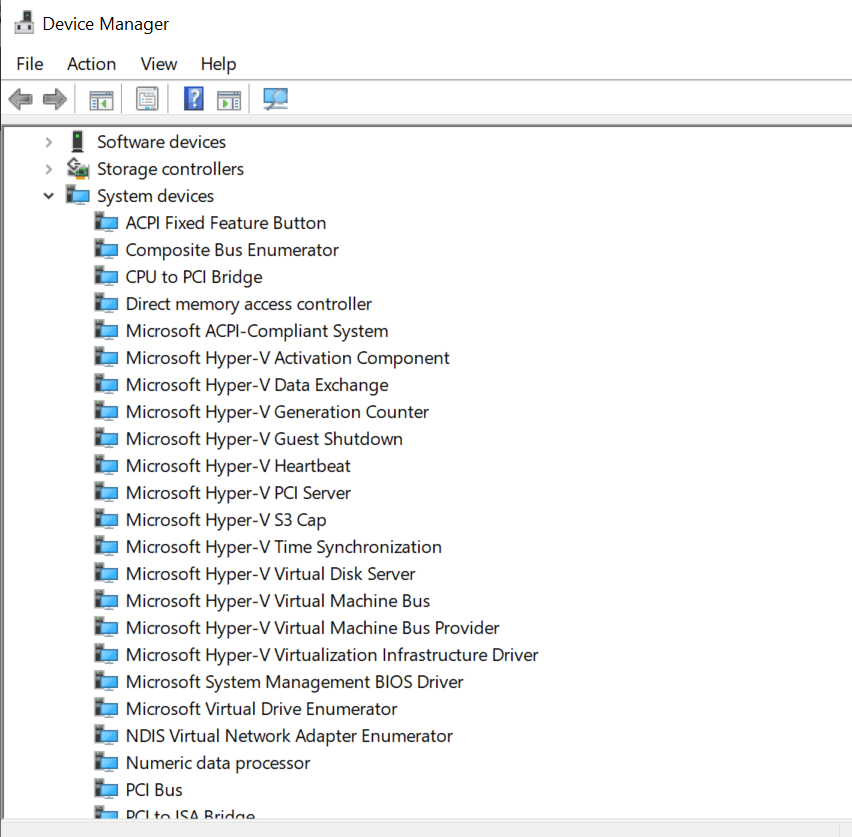The width and height of the screenshot is (852, 837).
Task: Select Microsoft Hyper-V Generation Counter
Action: pyautogui.click(x=277, y=412)
